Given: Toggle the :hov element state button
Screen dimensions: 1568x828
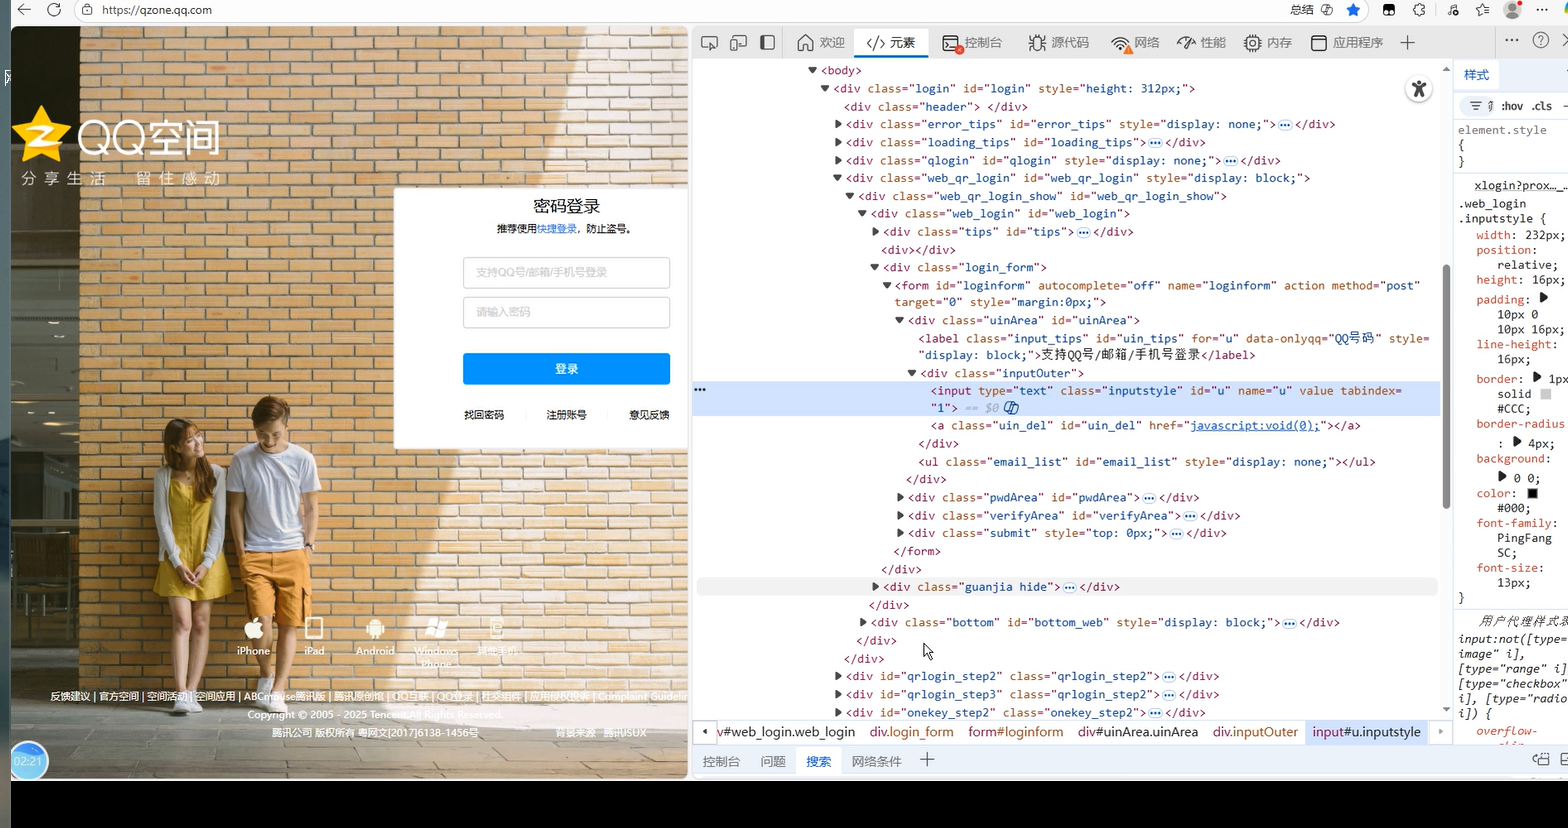Looking at the screenshot, I should coord(1512,106).
